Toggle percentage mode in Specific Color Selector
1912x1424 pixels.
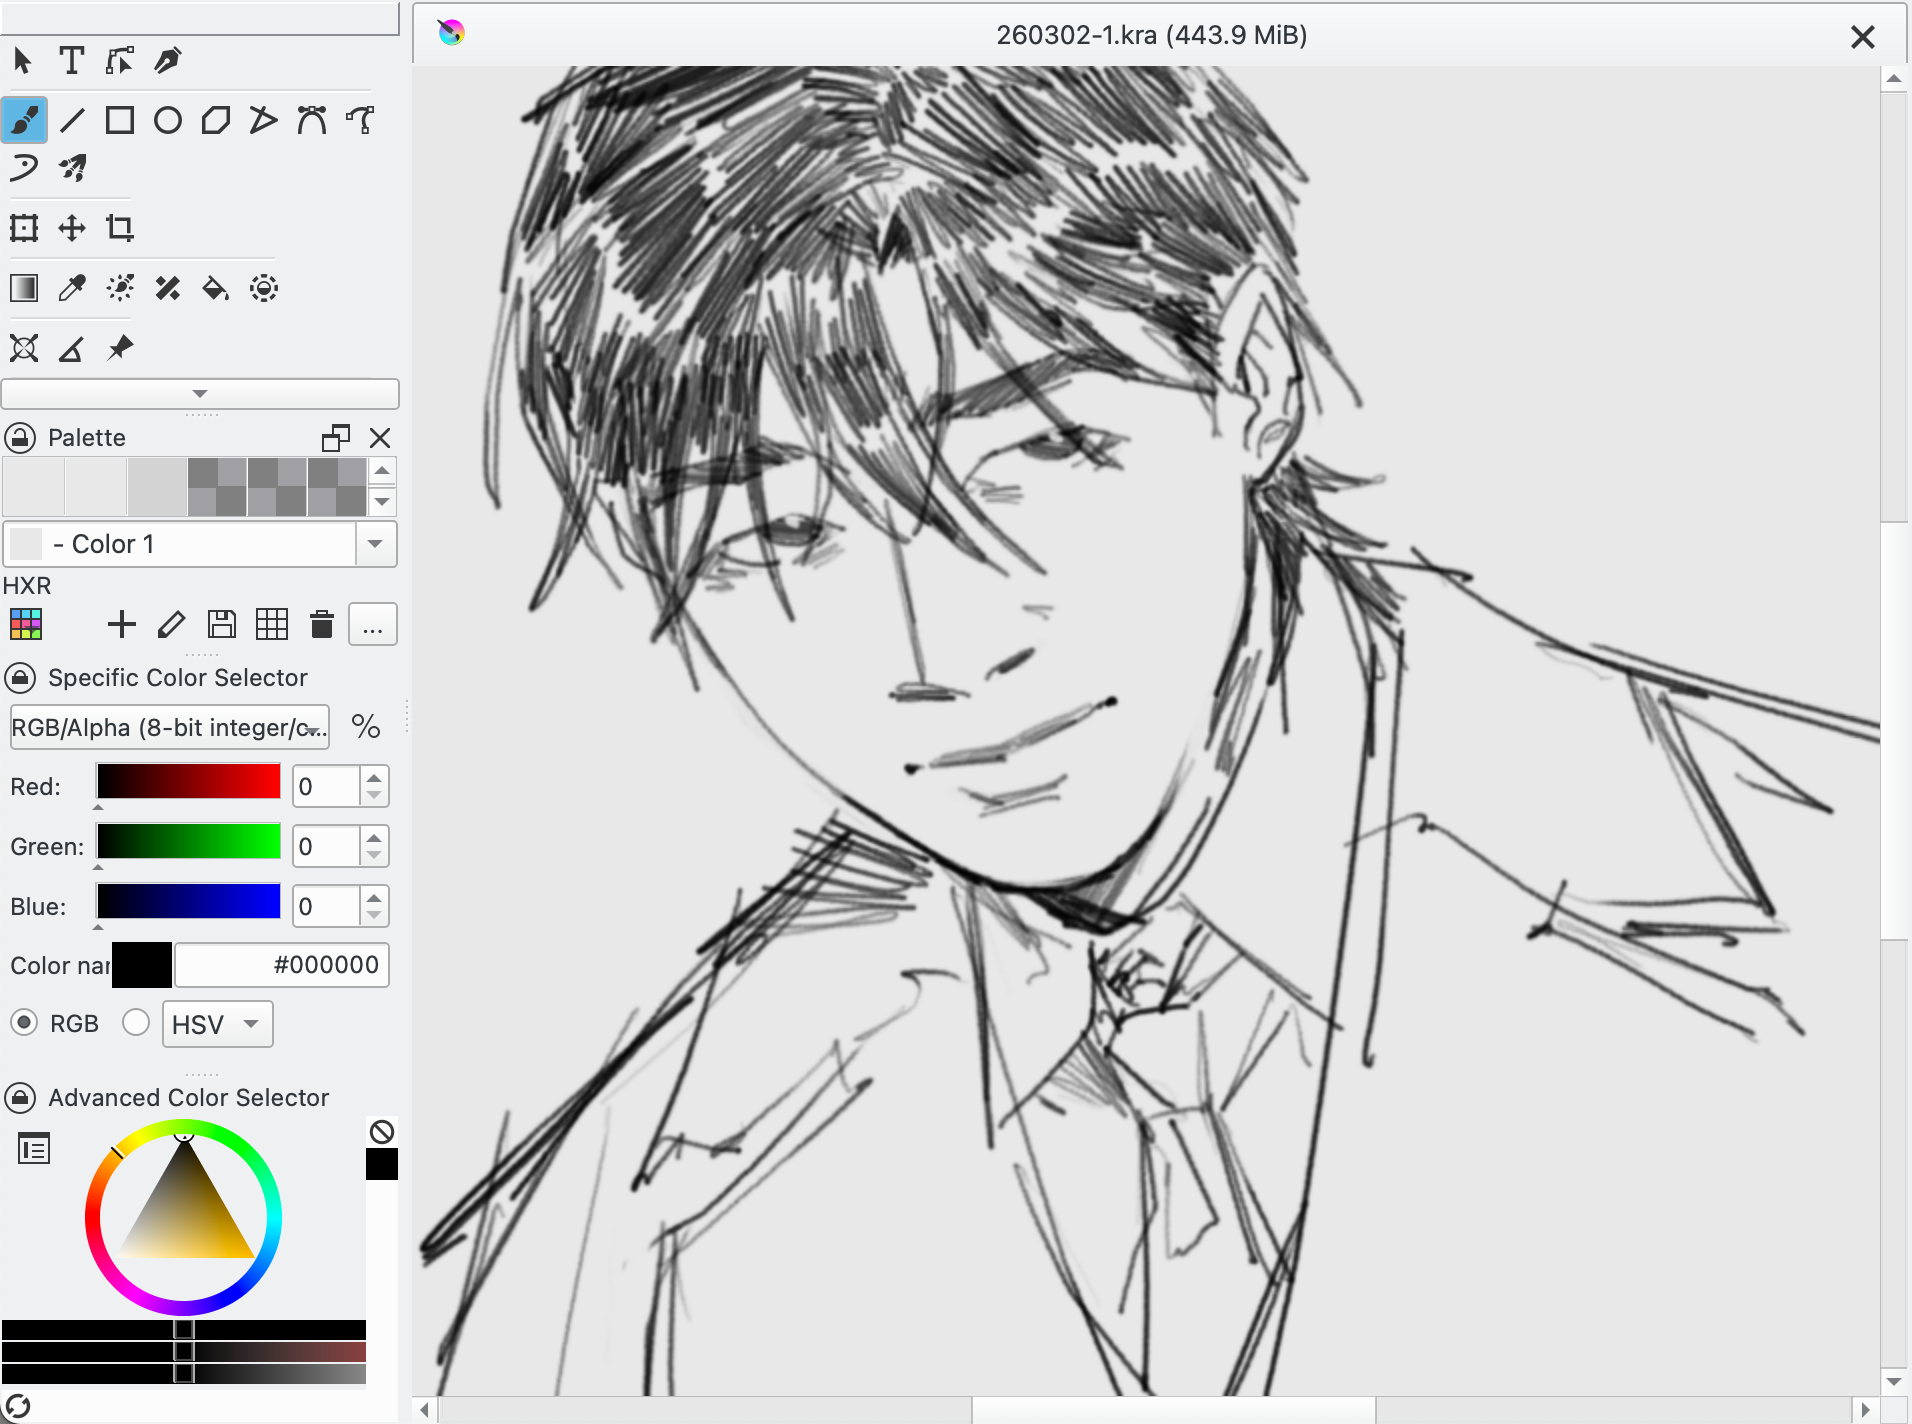366,727
